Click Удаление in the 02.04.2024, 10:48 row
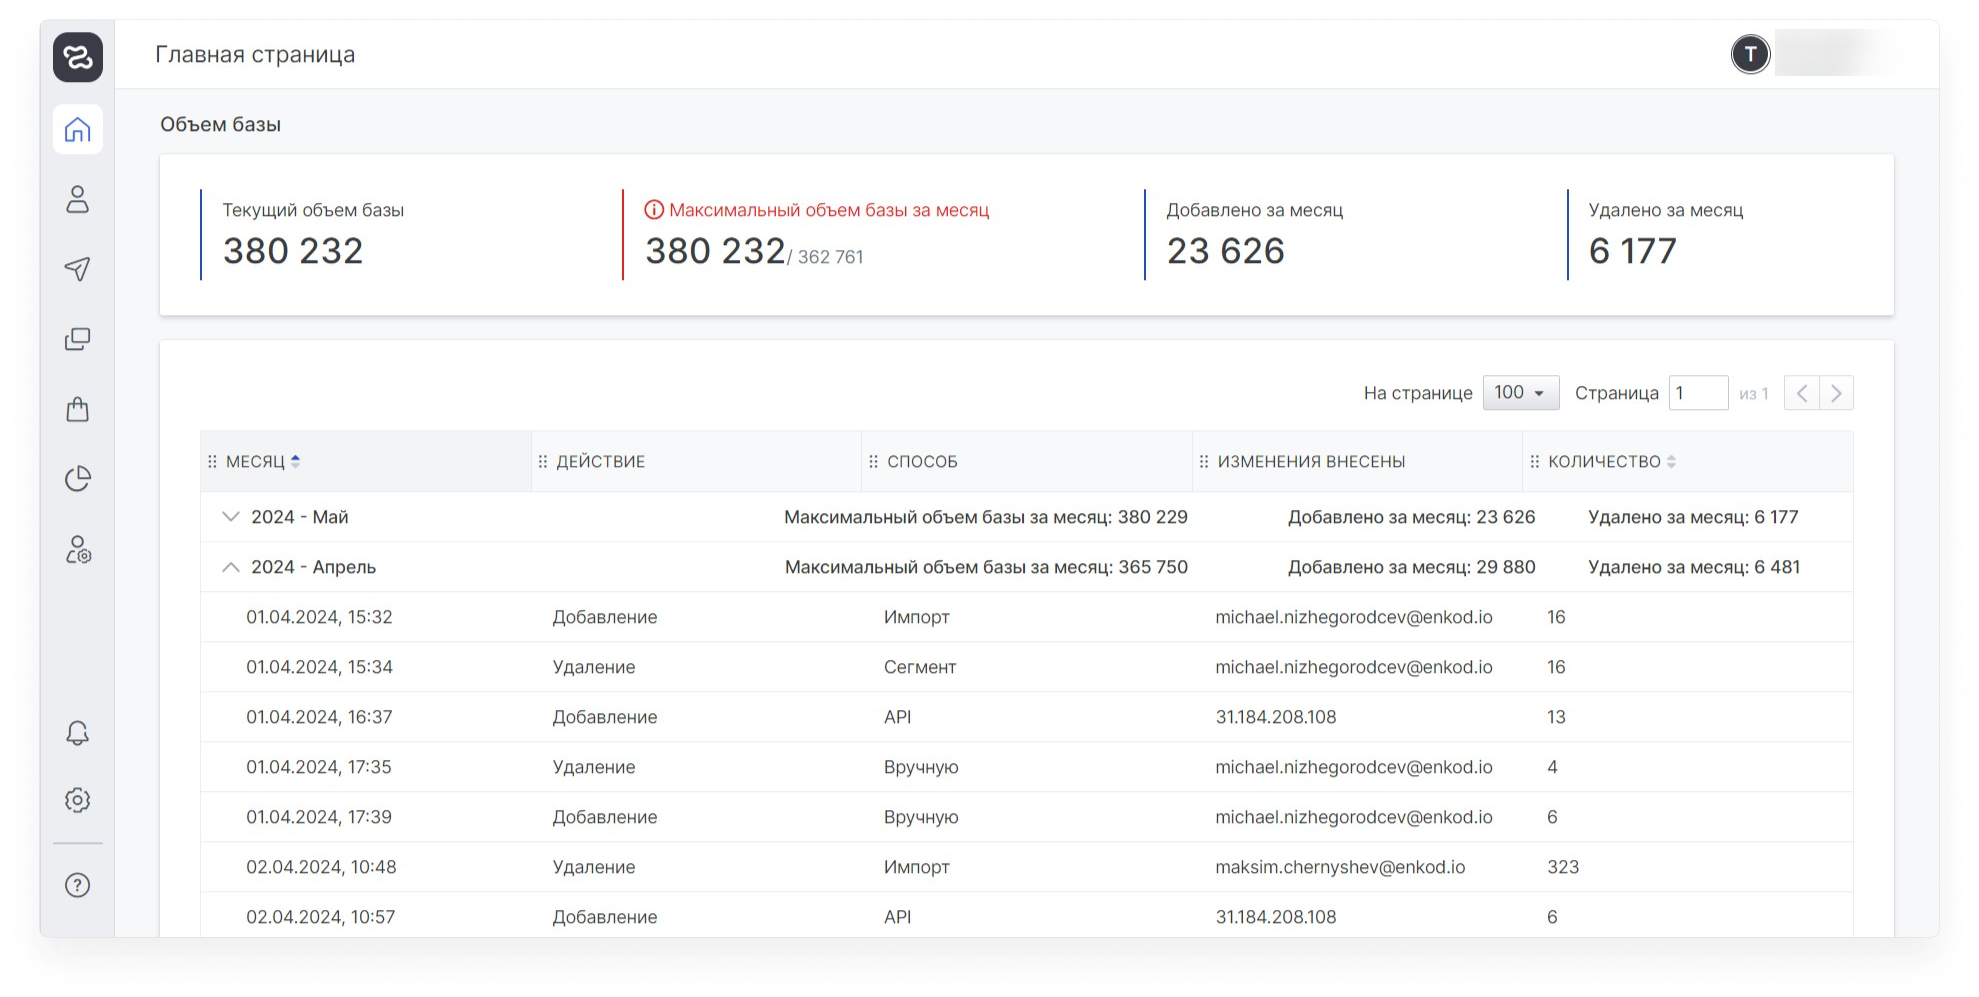 tap(594, 867)
